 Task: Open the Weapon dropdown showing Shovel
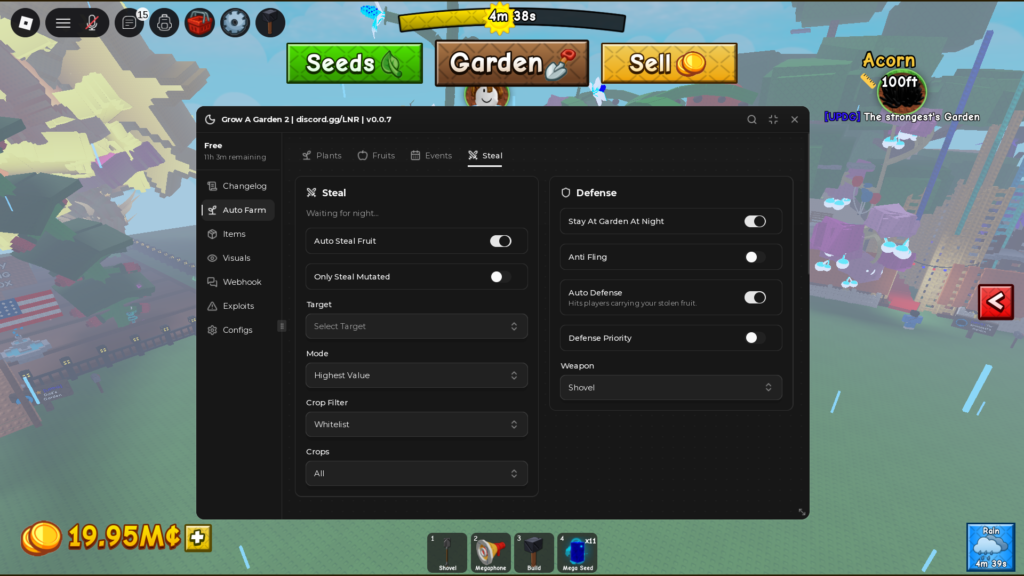[671, 388]
